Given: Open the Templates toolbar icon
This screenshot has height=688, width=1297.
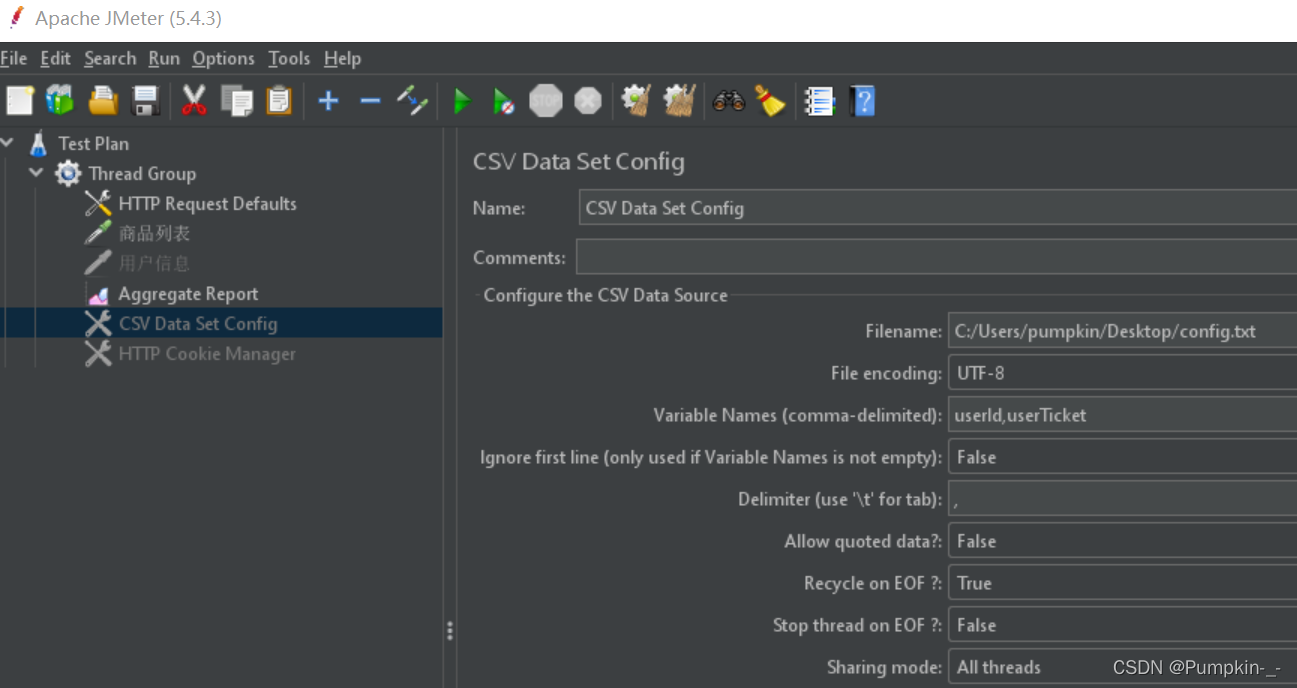Looking at the screenshot, I should (60, 100).
